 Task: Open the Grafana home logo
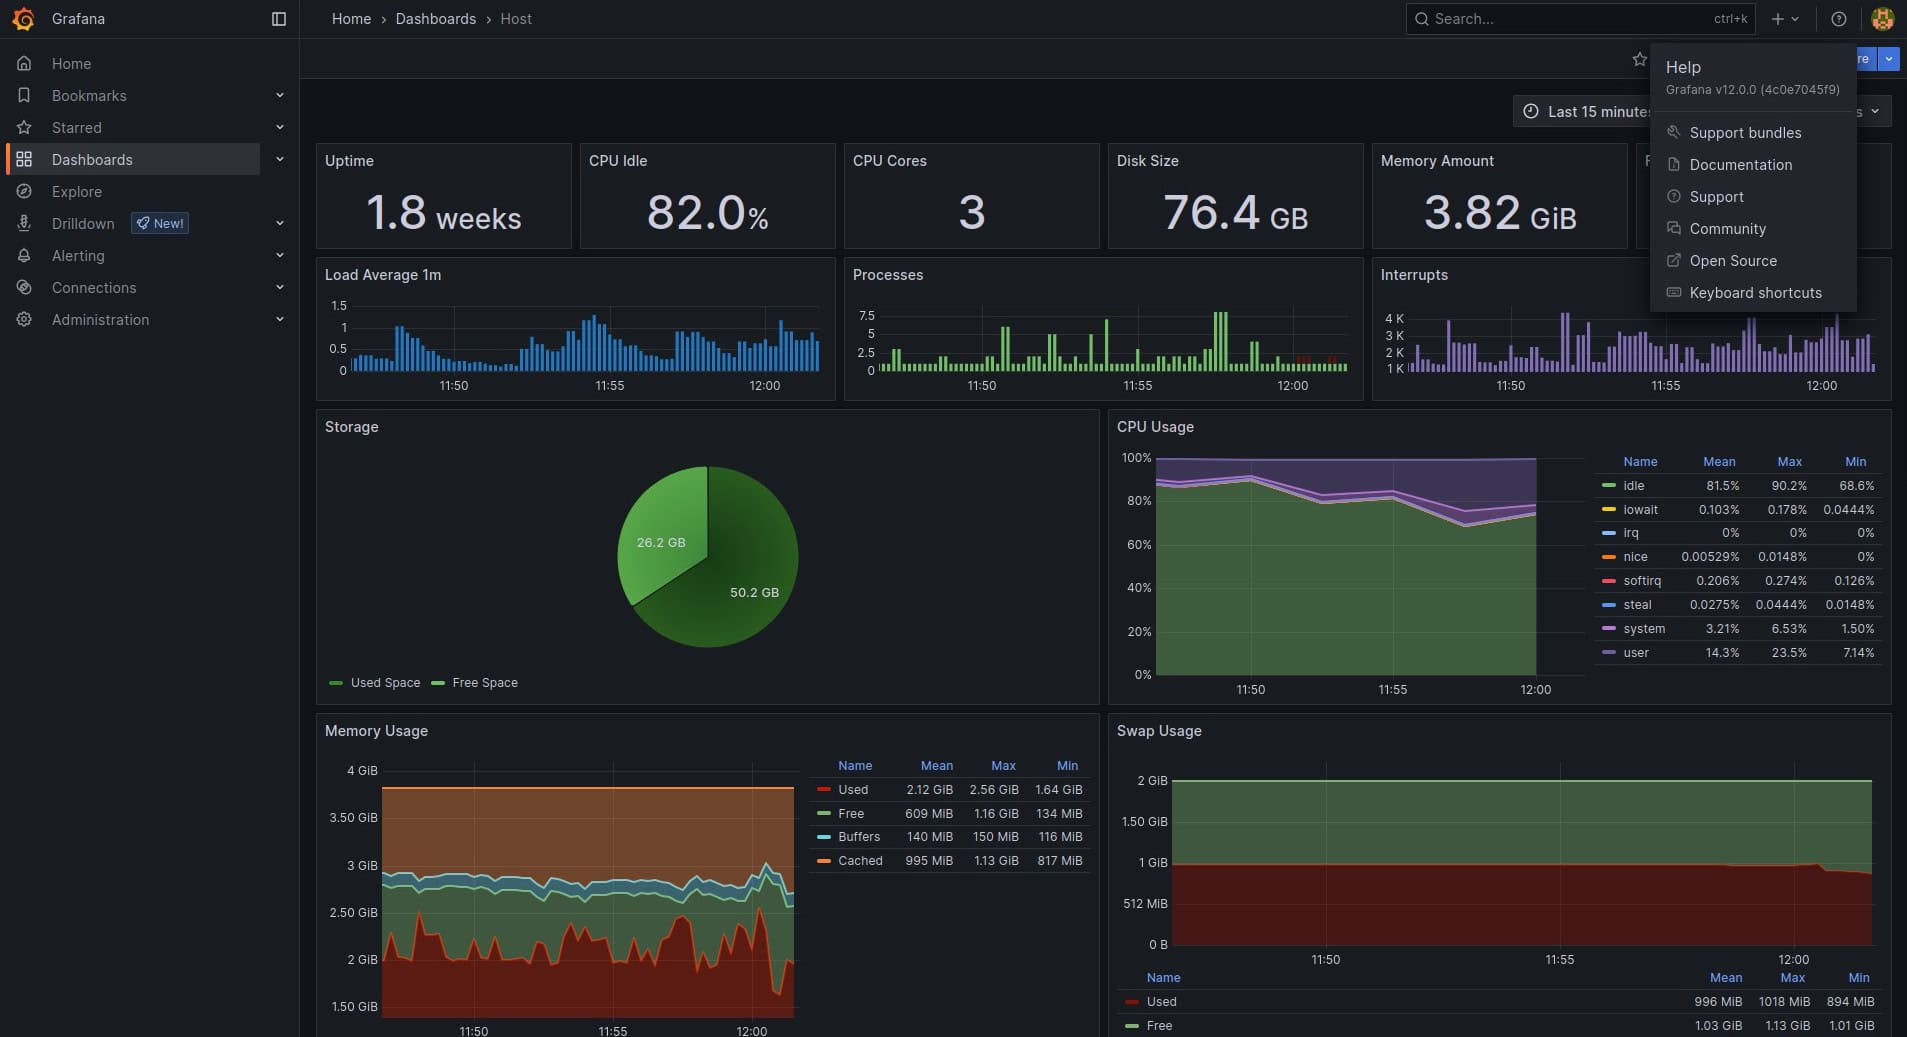coord(22,18)
